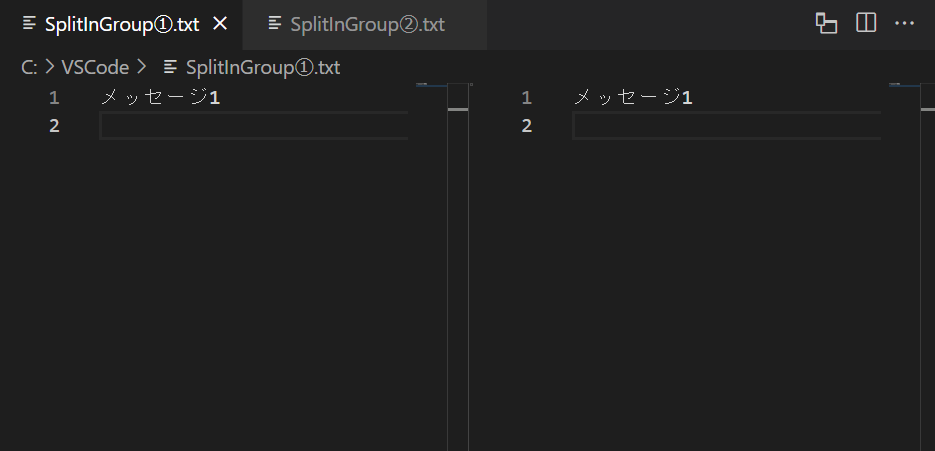The height and width of the screenshot is (451, 935).
Task: Select the SplitInGroup①.txt tab
Action: click(x=122, y=24)
